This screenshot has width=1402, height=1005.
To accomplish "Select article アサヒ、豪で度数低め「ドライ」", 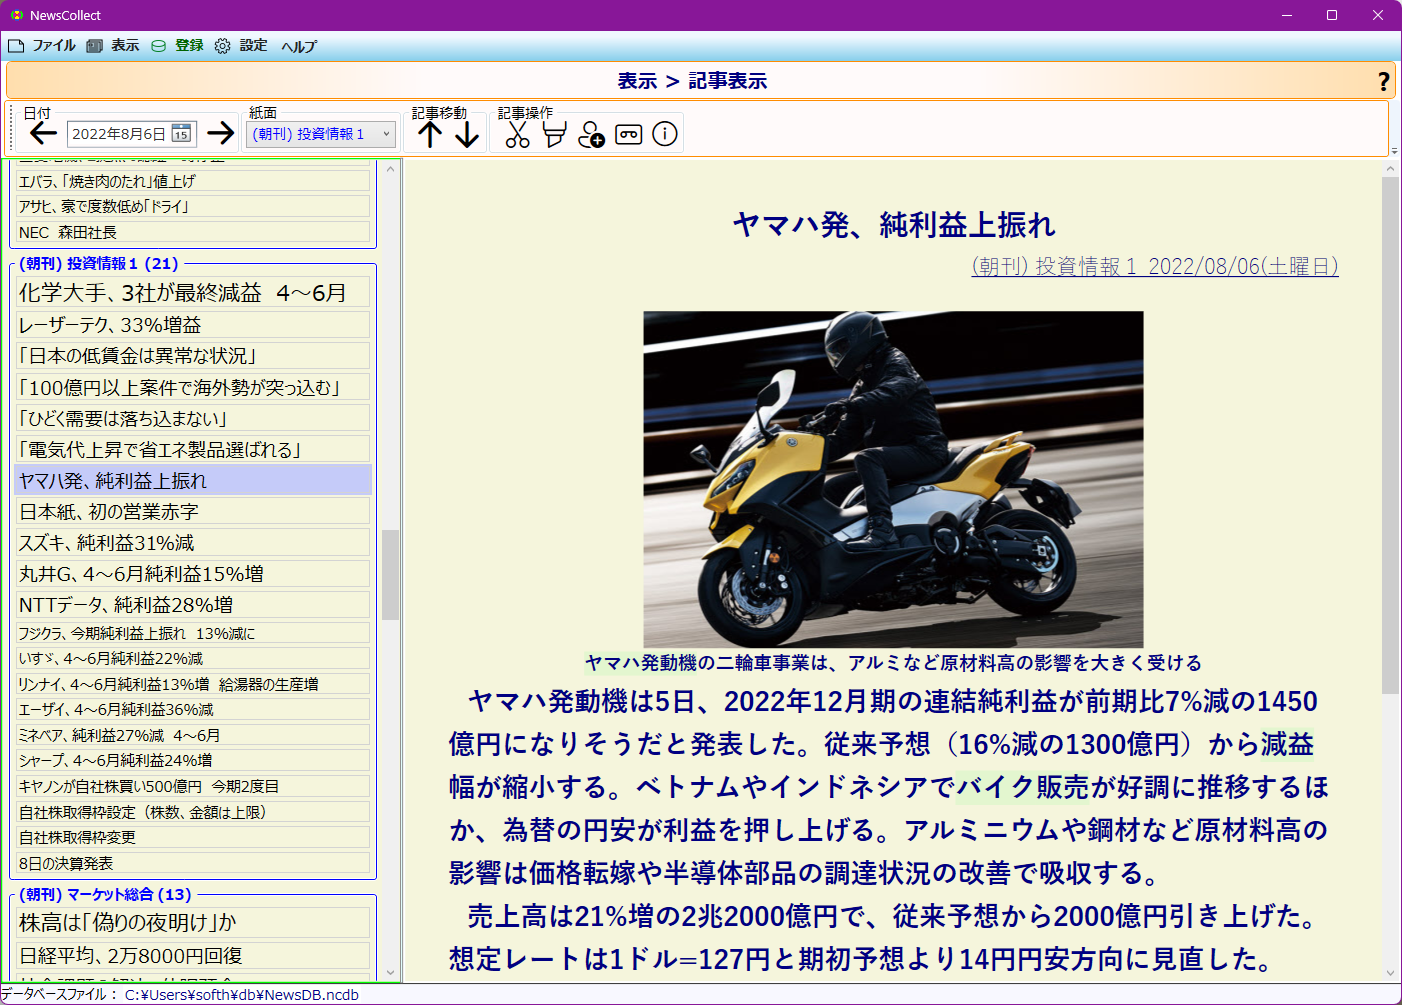I will tap(193, 206).
